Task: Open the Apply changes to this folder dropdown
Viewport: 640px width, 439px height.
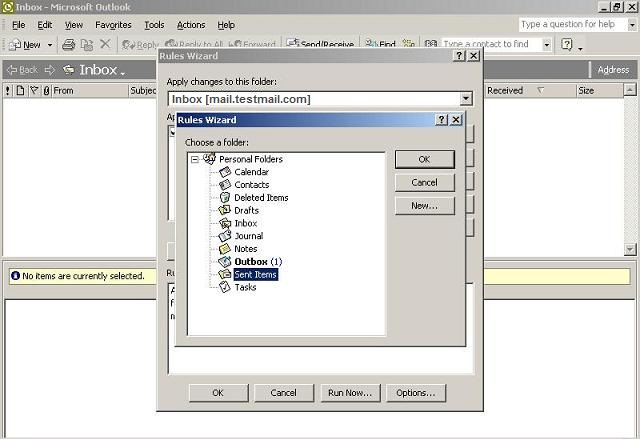Action: click(x=466, y=98)
